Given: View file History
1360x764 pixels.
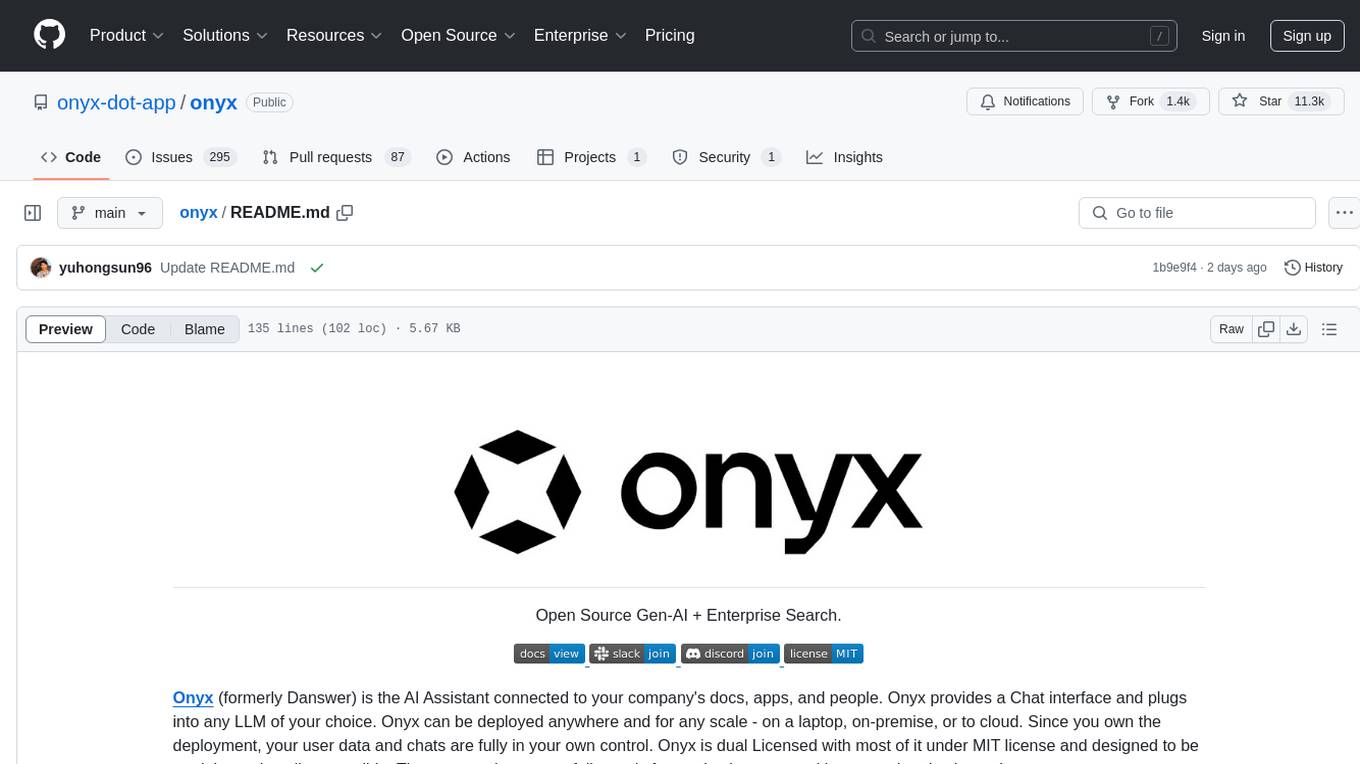Looking at the screenshot, I should (1313, 268).
